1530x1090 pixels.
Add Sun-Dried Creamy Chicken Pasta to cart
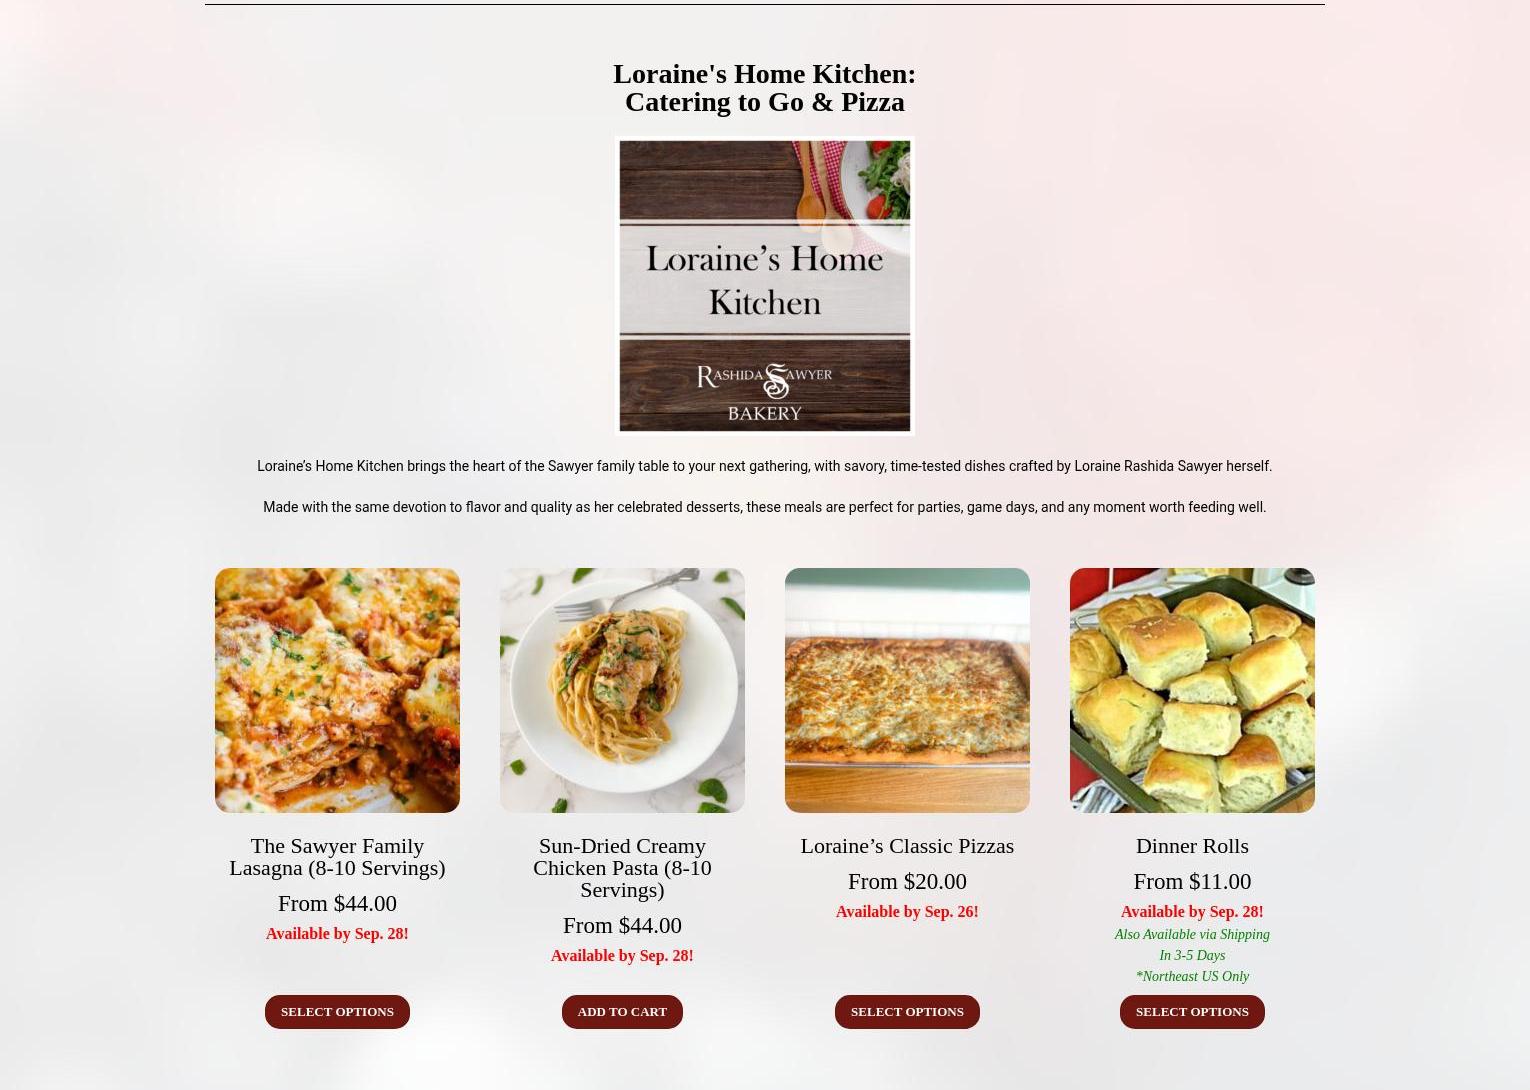[622, 1012]
